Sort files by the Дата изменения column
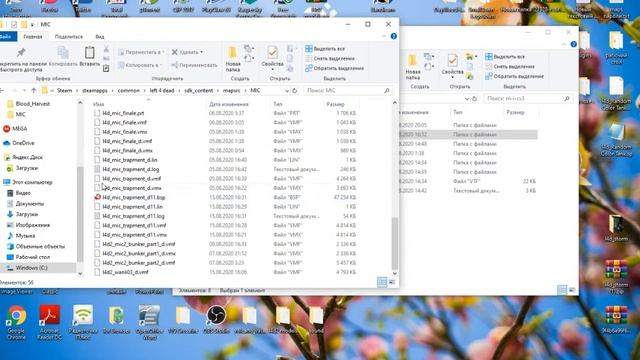Image resolution: width=640 pixels, height=360 pixels. point(229,104)
